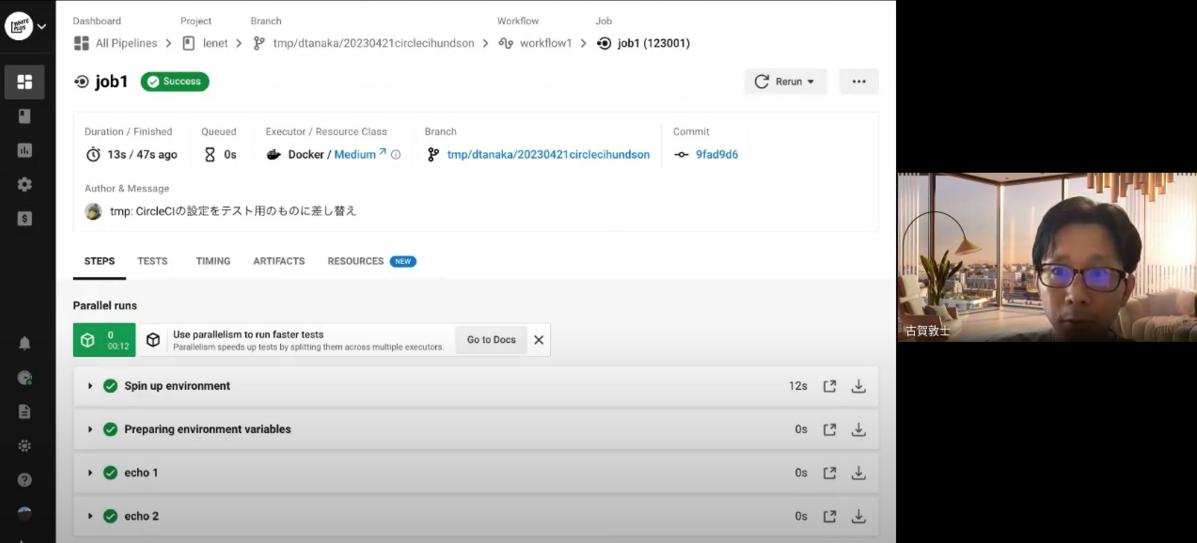
Task: Select parallel run 0 green box
Action: 104,340
